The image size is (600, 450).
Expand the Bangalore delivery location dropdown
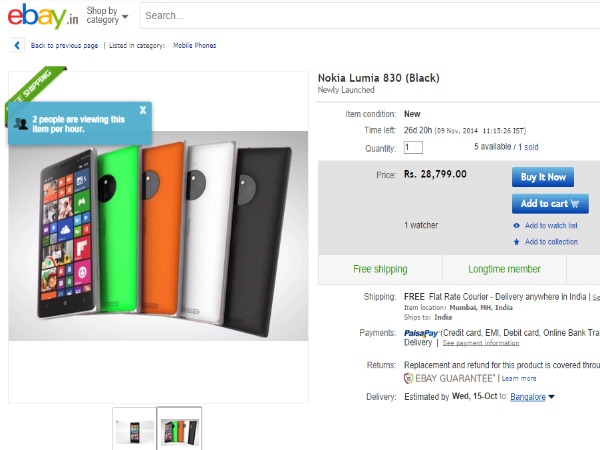[551, 397]
